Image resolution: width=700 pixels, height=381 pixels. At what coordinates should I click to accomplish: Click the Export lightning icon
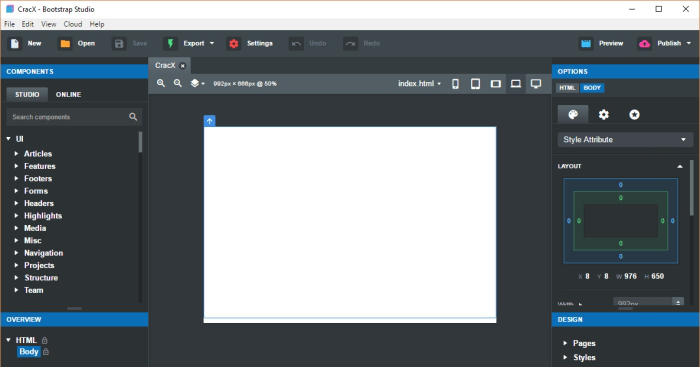tap(170, 43)
